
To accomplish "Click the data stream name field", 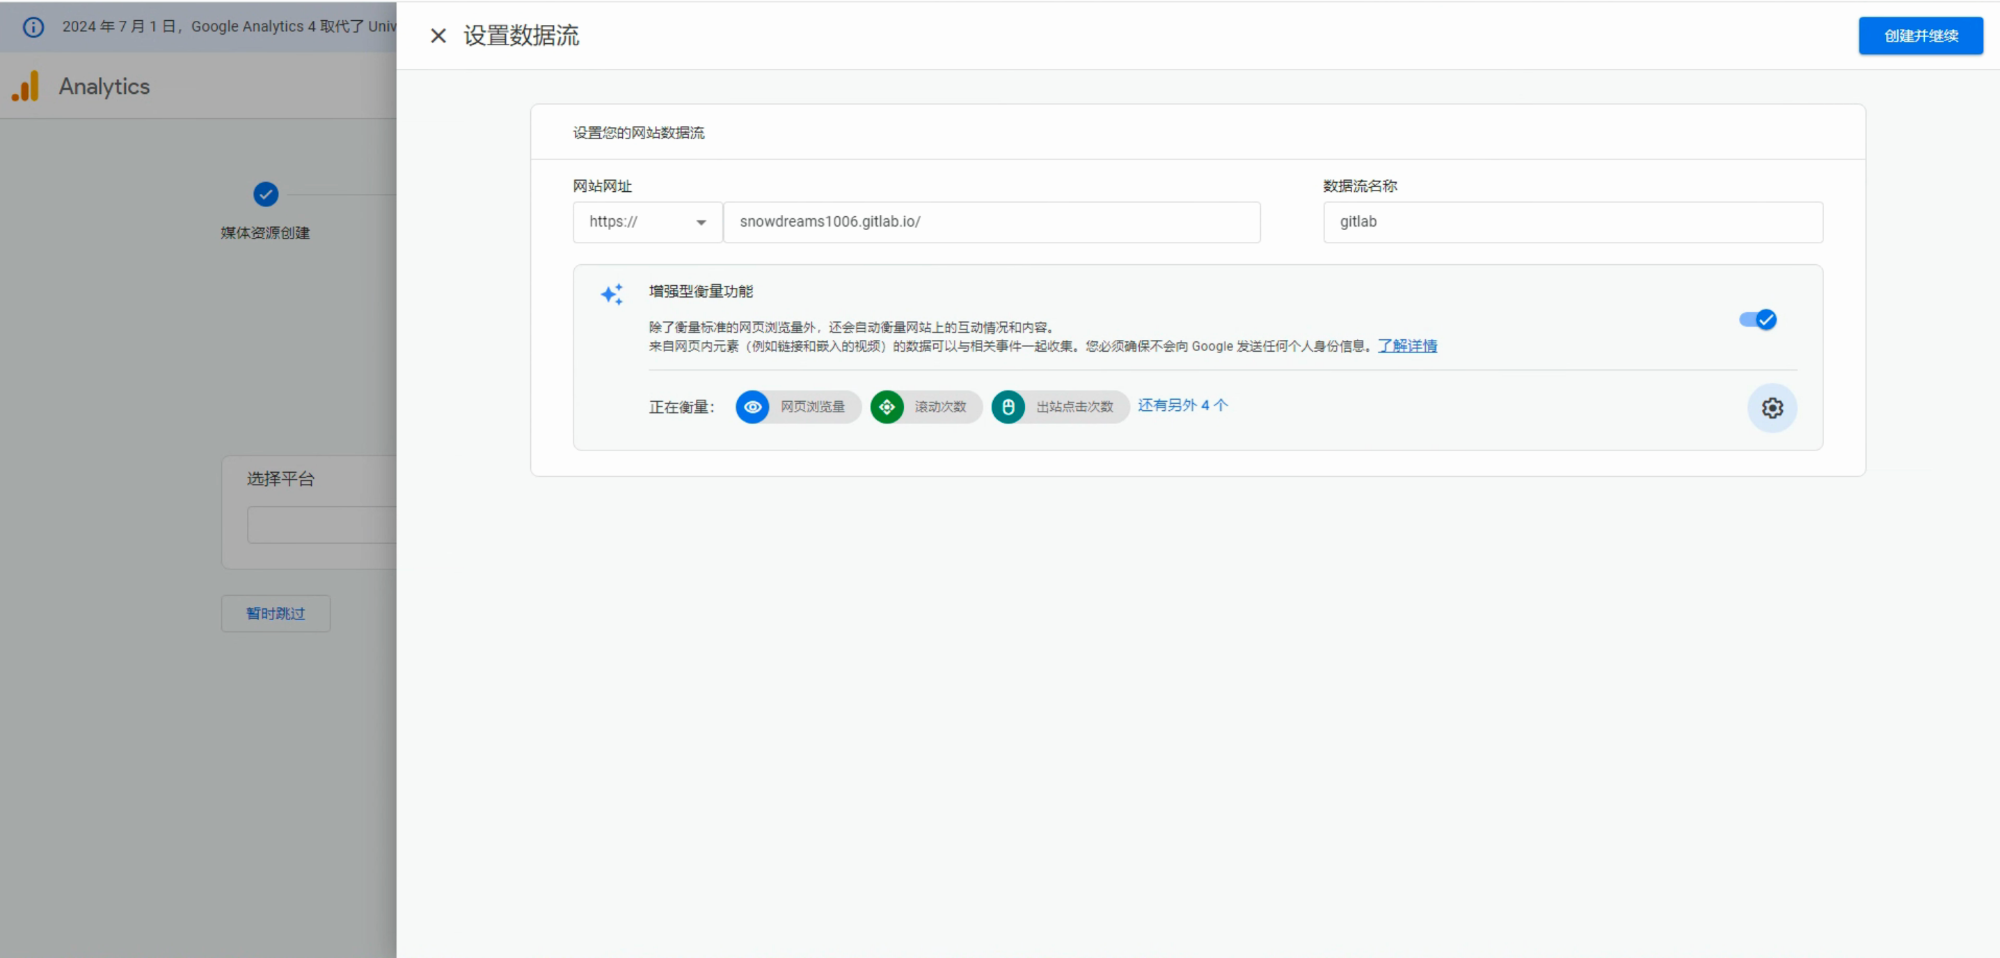I will point(1572,222).
